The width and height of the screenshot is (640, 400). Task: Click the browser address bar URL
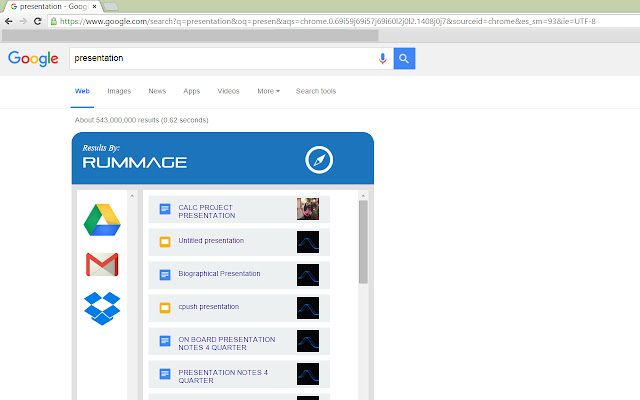pos(327,21)
